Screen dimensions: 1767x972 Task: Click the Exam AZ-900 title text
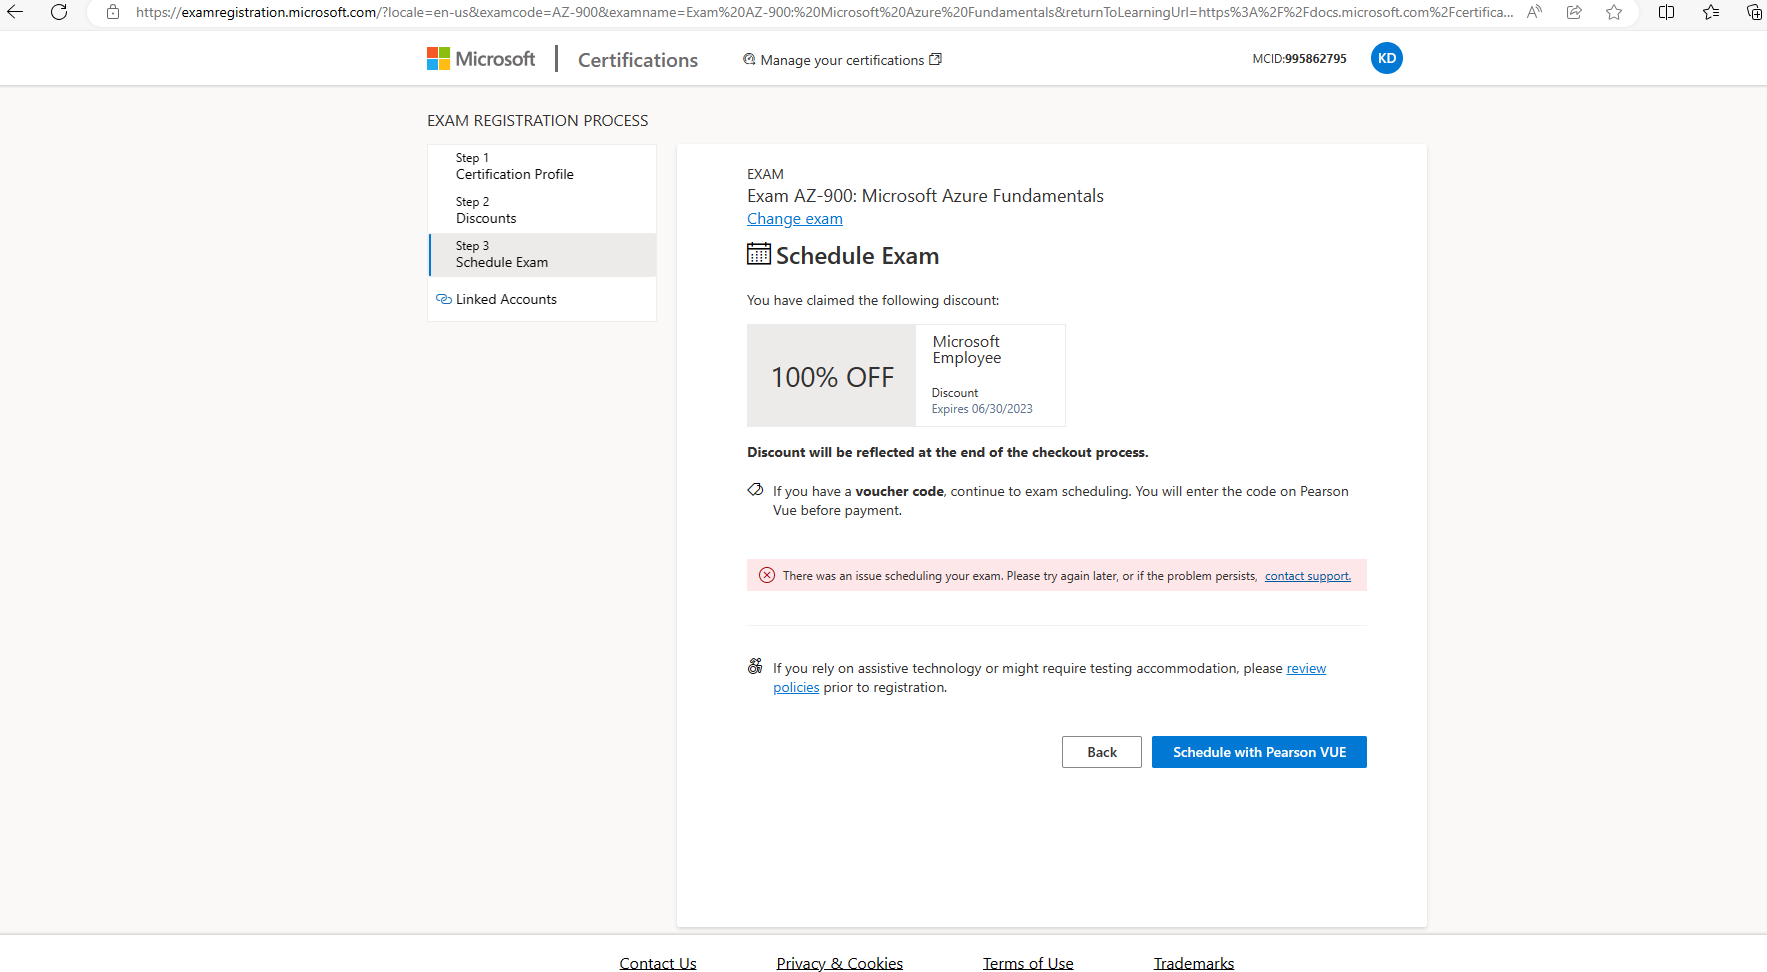point(925,196)
